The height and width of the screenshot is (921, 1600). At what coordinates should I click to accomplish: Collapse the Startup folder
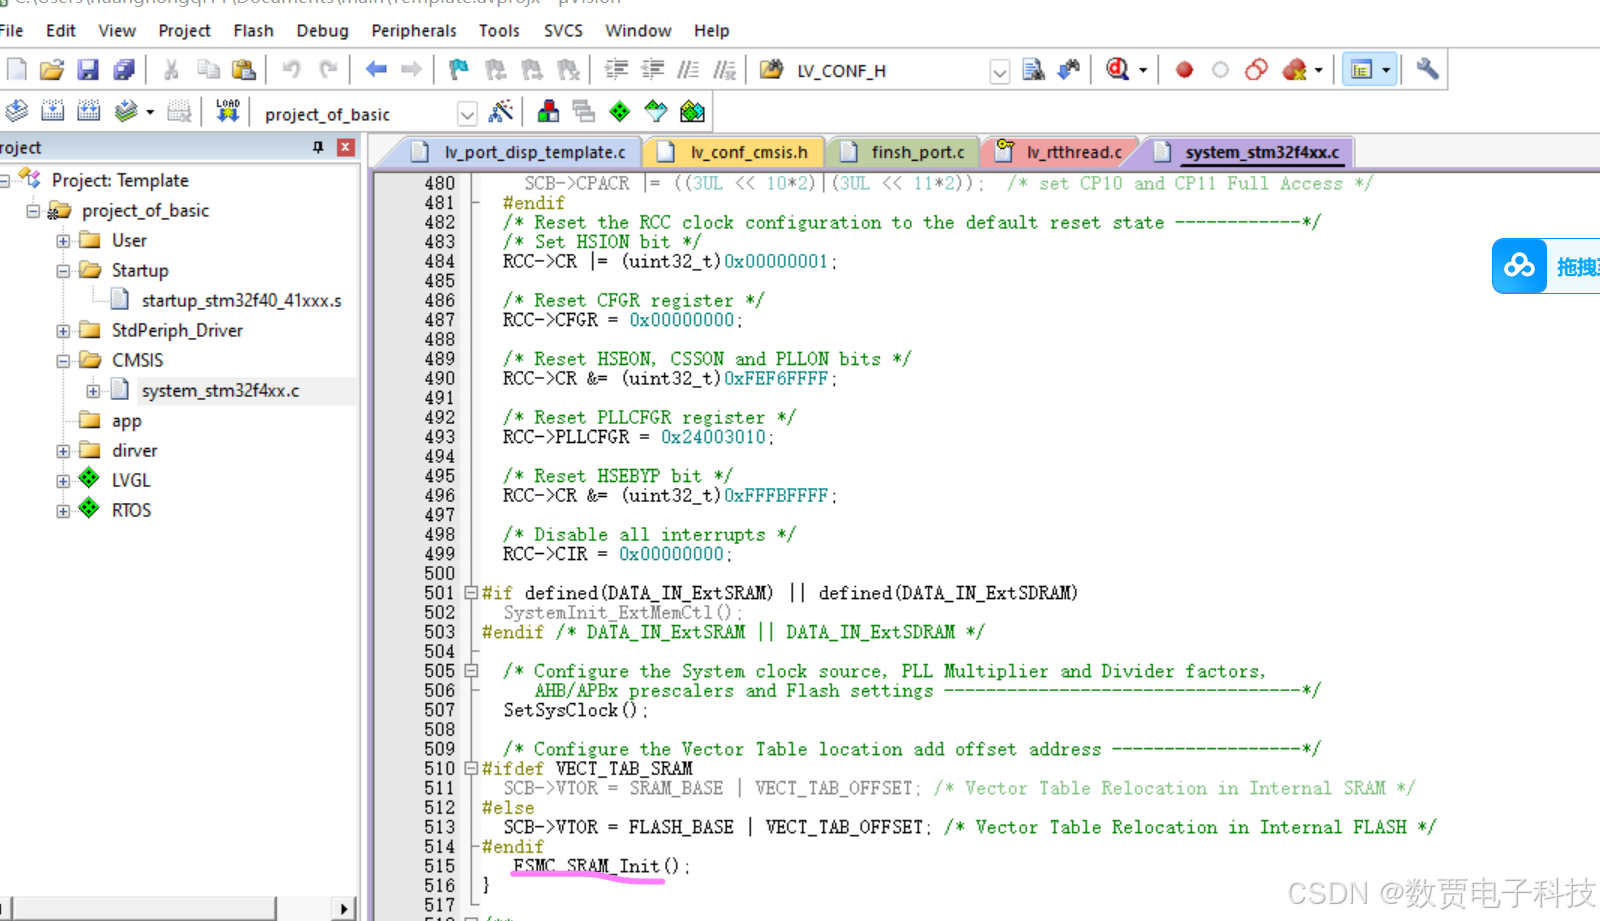tap(63, 271)
